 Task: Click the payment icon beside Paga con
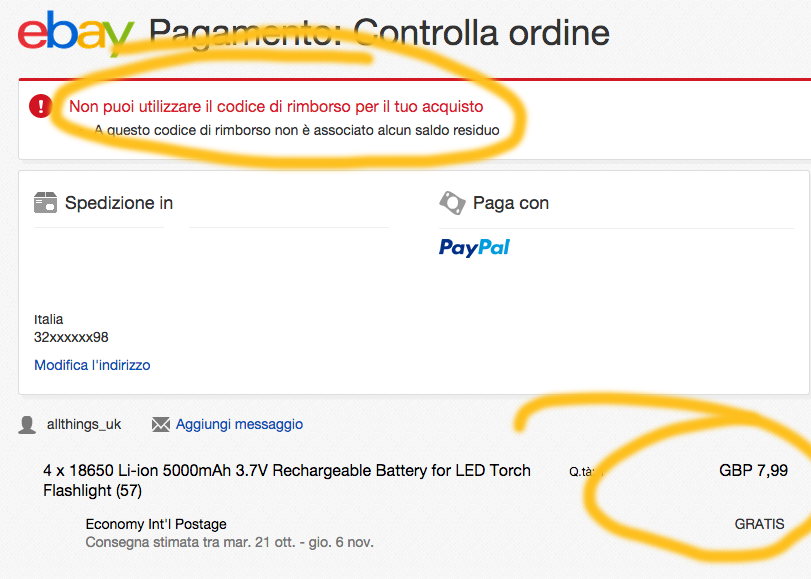(452, 202)
